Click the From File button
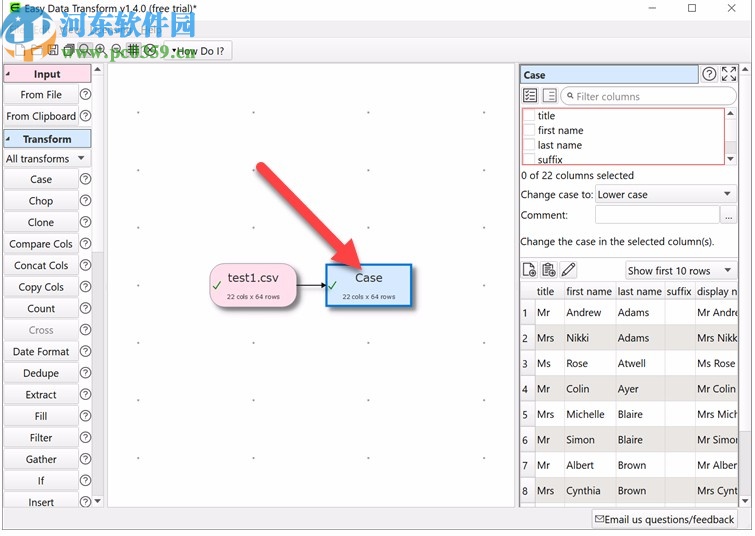Image resolution: width=755 pixels, height=536 pixels. 41,94
